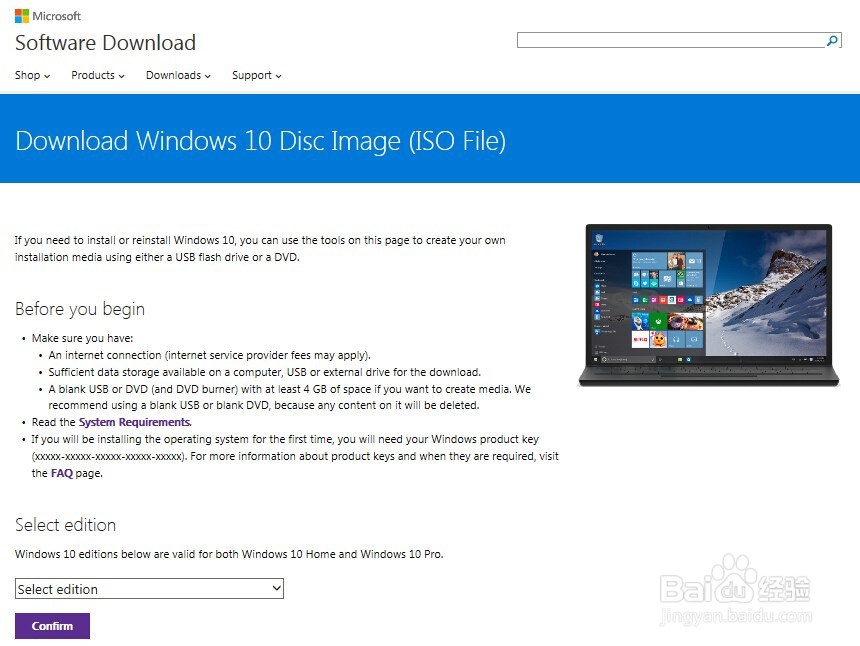Click the 'Download Windows 10 Disc Image' banner title
The width and height of the screenshot is (860, 646).
click(x=261, y=141)
